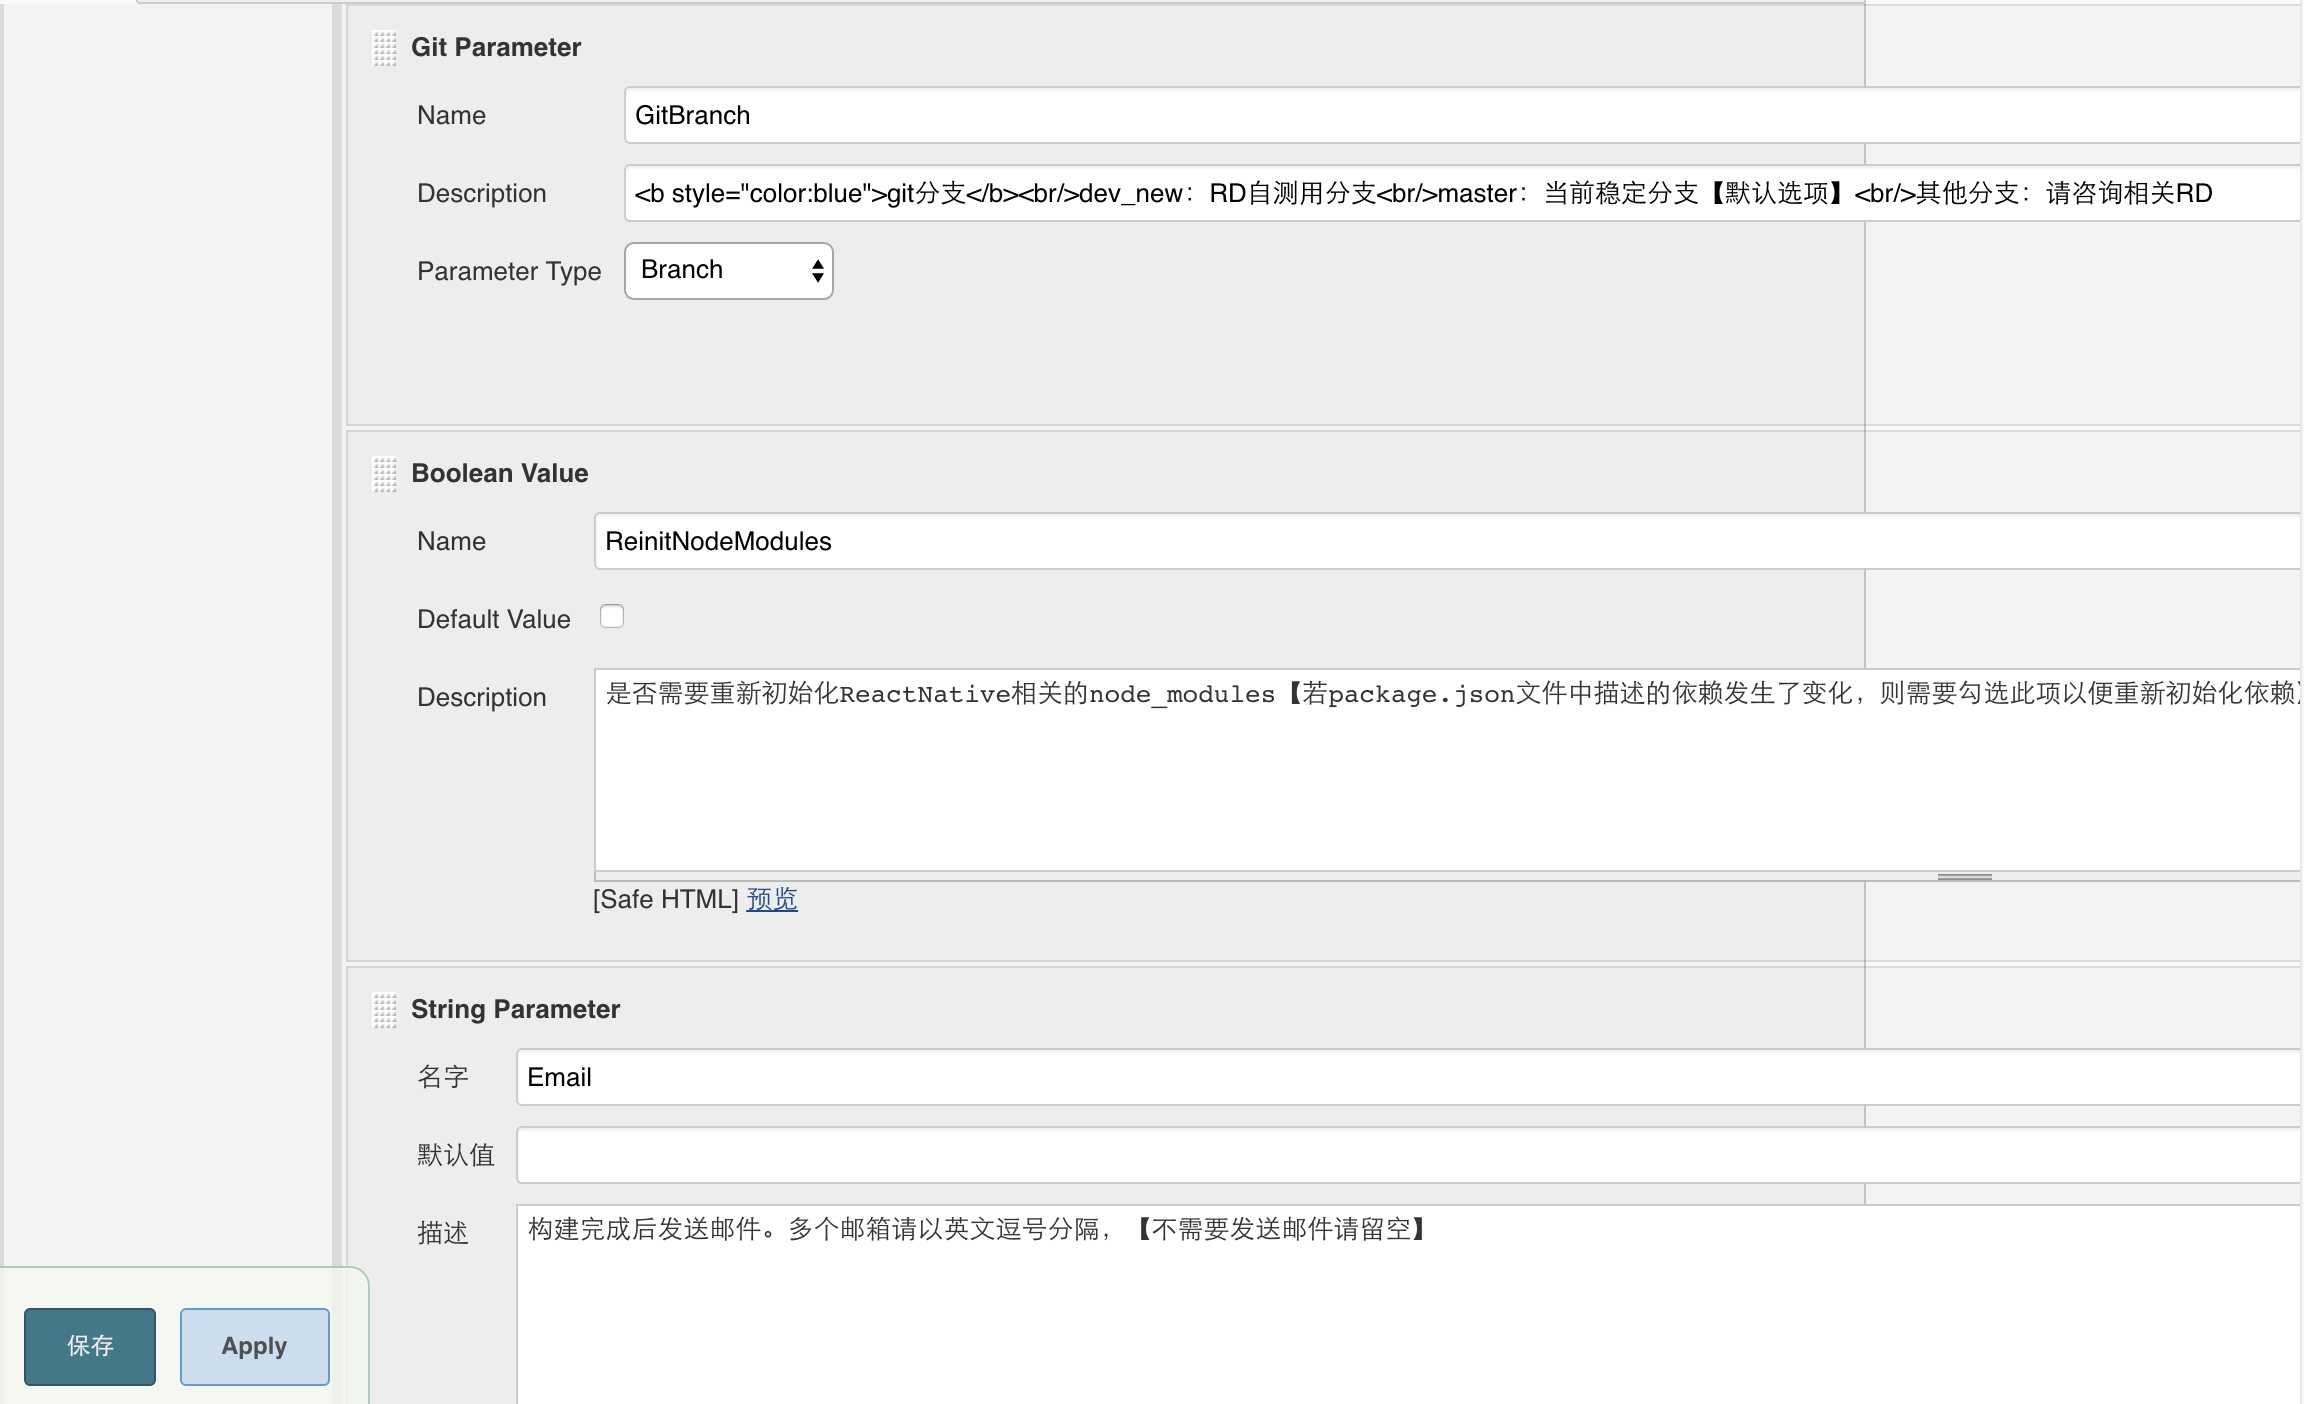The image size is (2304, 1404).
Task: Click the [Safe HTML] text
Action: click(666, 899)
